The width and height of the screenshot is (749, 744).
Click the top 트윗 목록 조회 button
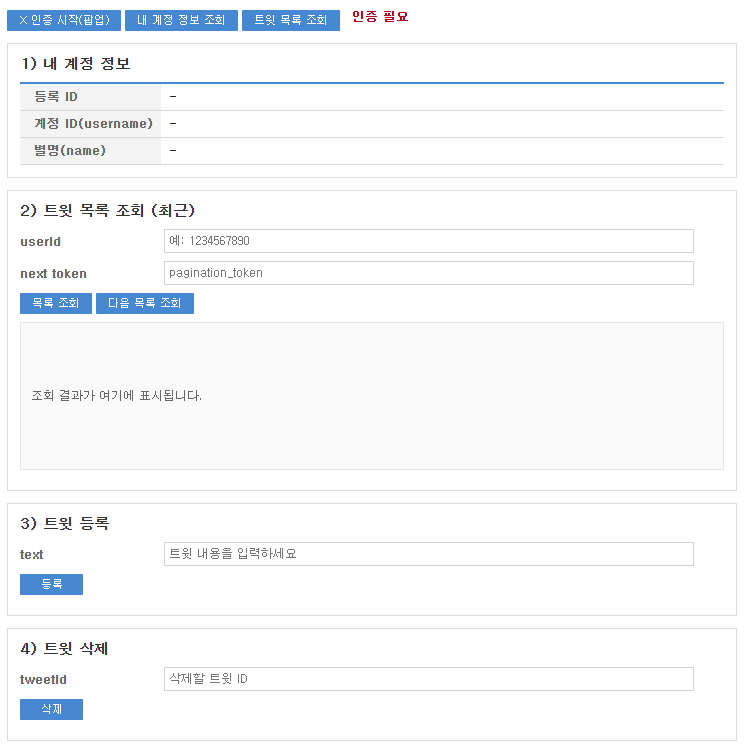click(290, 20)
